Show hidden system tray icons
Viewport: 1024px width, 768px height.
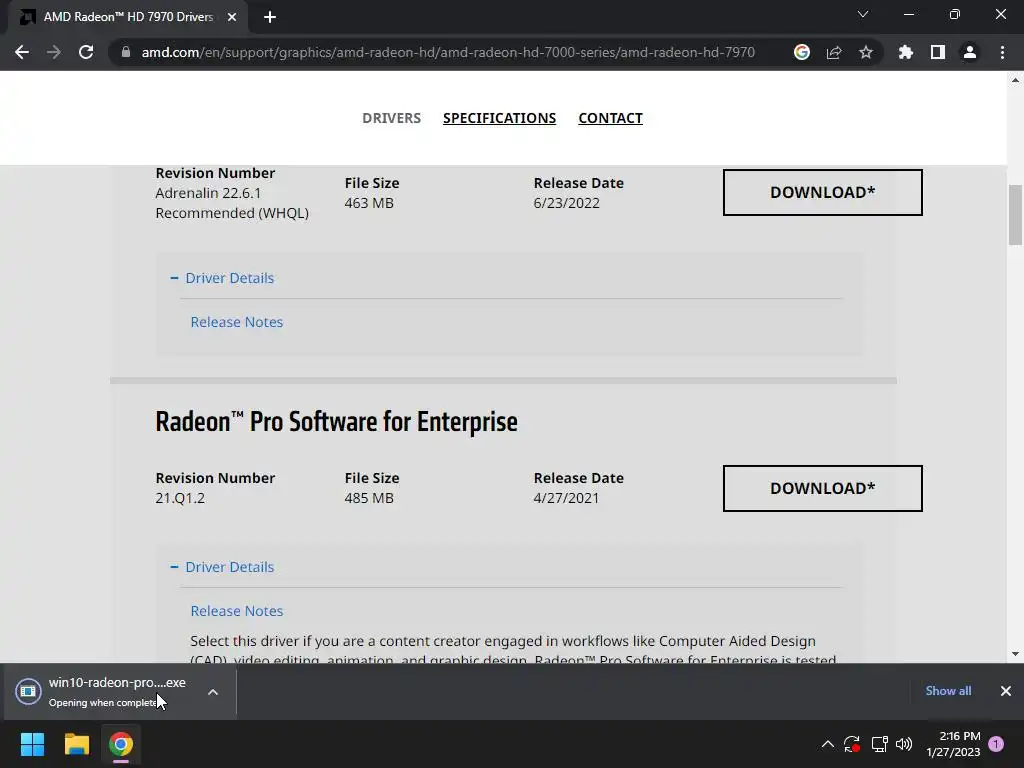[827, 744]
